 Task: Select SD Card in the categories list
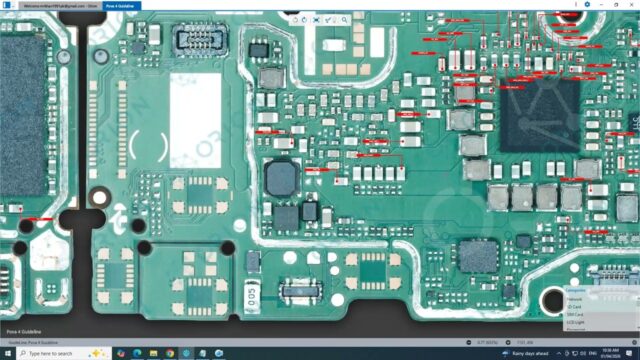574,307
